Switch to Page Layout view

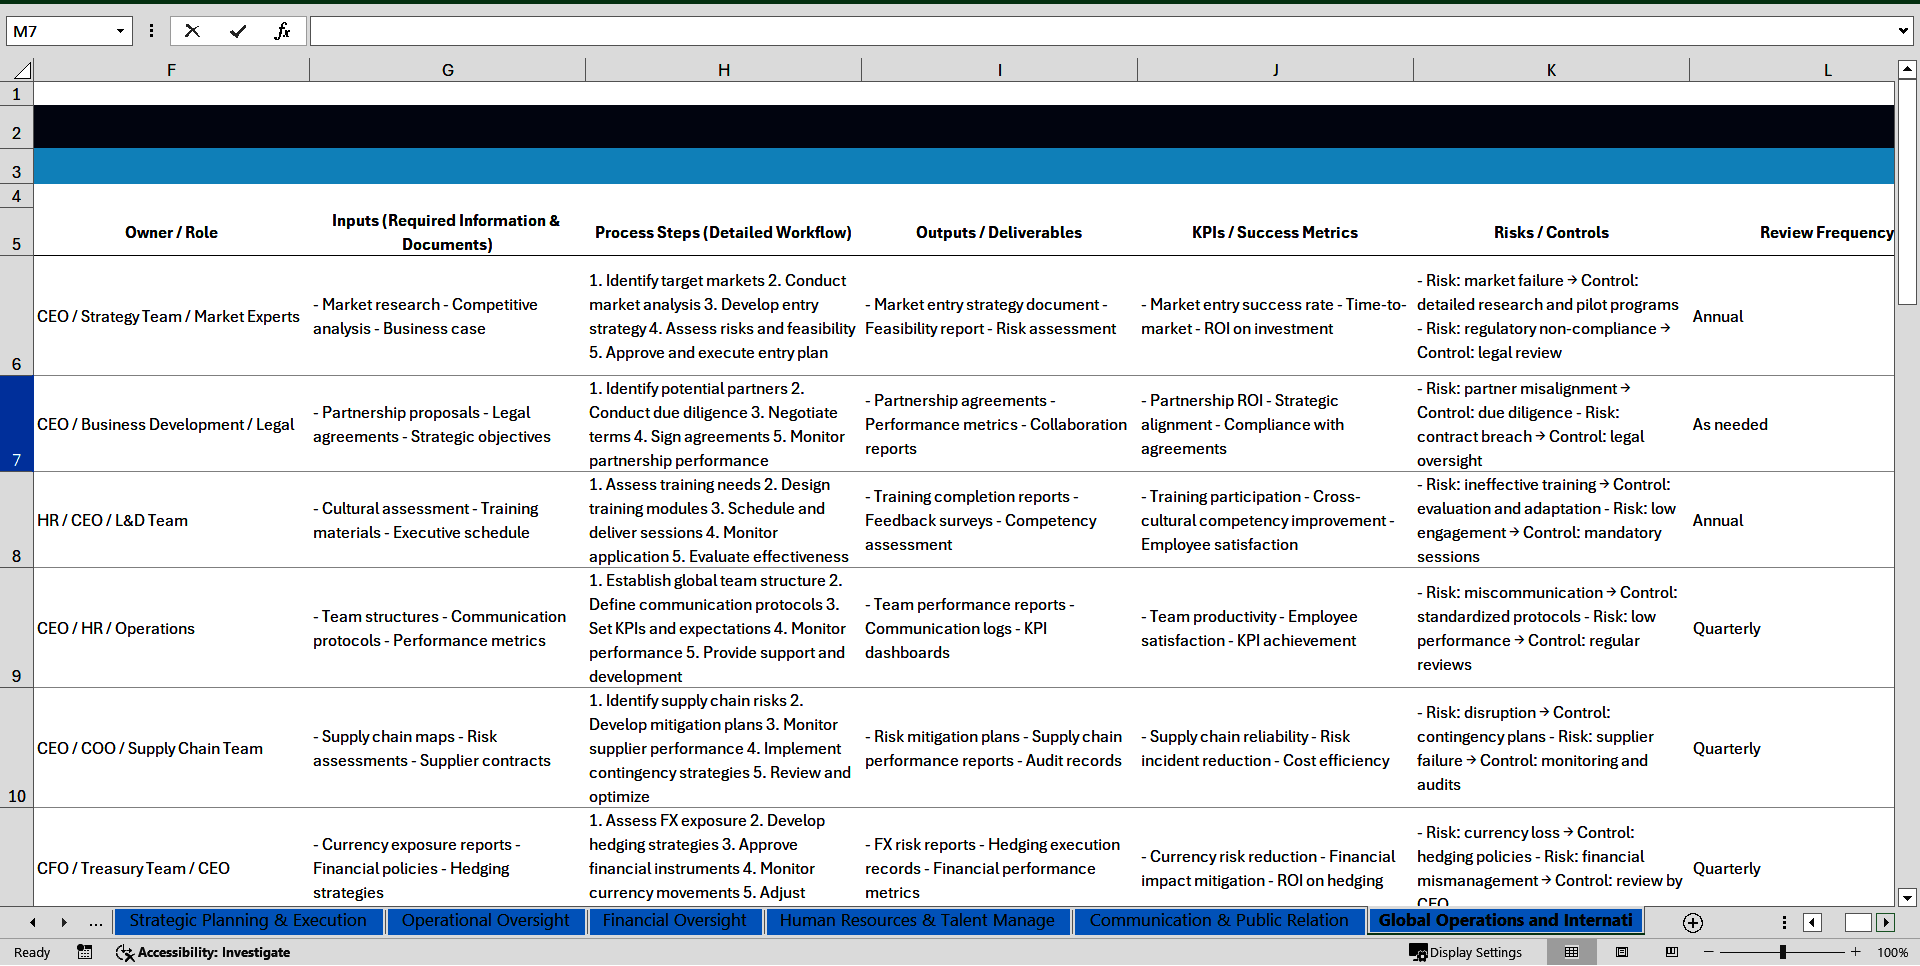tap(1622, 952)
